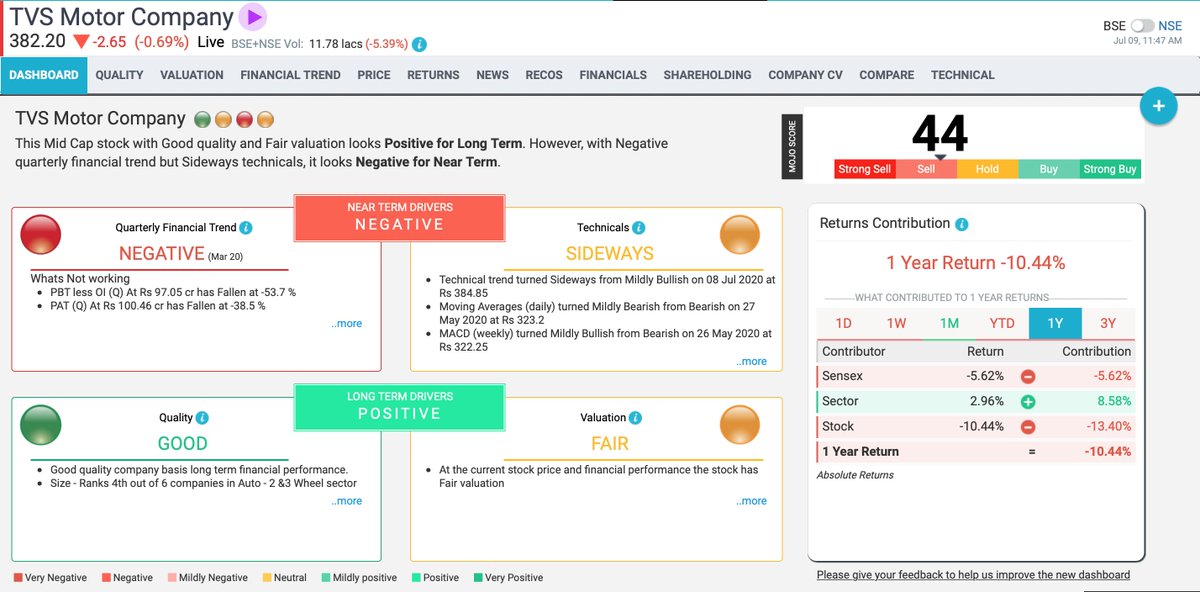Select the 1M returns period

949,323
